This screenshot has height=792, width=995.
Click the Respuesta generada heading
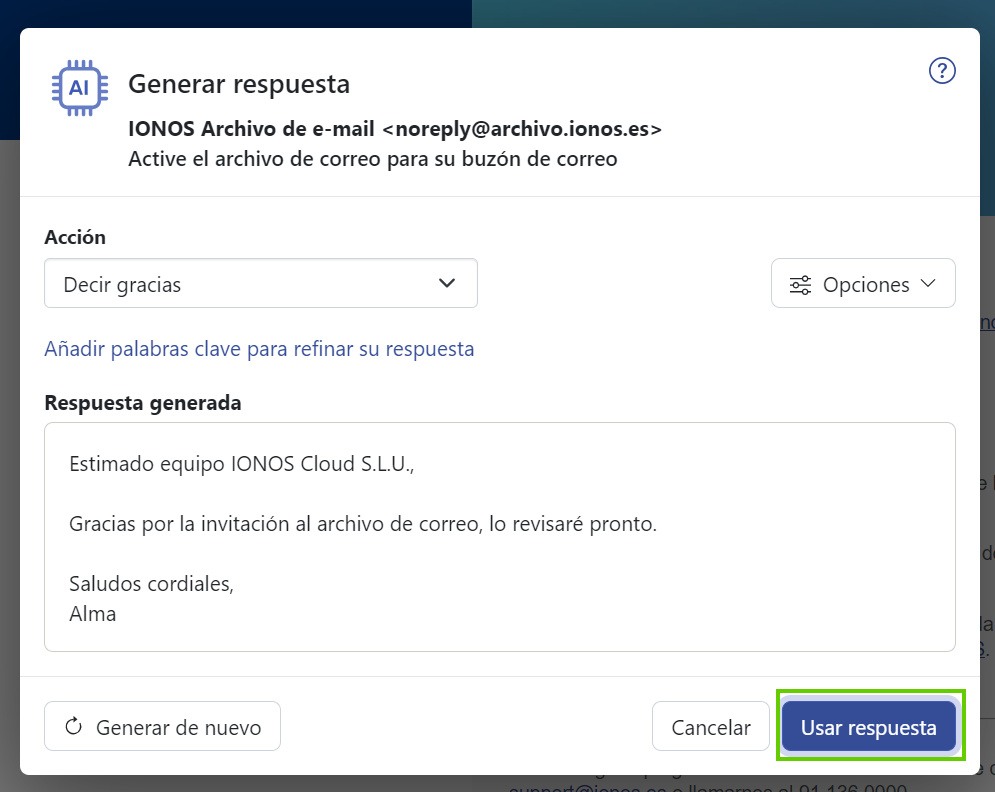[143, 403]
